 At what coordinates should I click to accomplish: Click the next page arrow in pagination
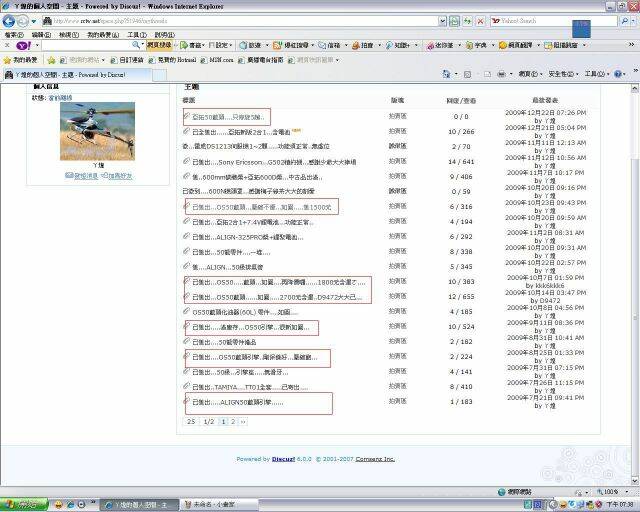pos(243,422)
